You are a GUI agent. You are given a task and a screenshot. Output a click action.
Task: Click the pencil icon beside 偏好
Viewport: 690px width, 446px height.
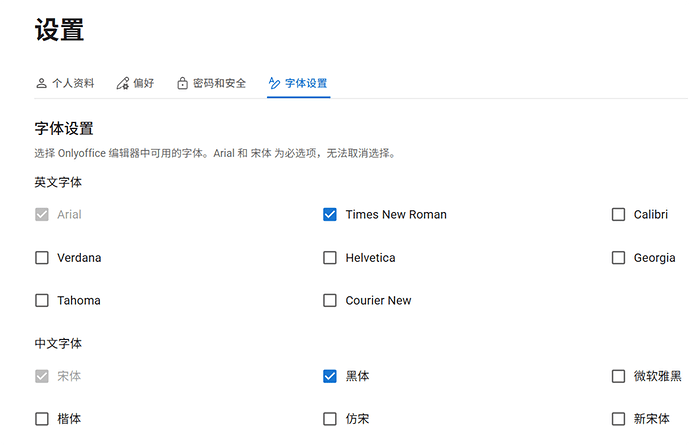pyautogui.click(x=122, y=83)
